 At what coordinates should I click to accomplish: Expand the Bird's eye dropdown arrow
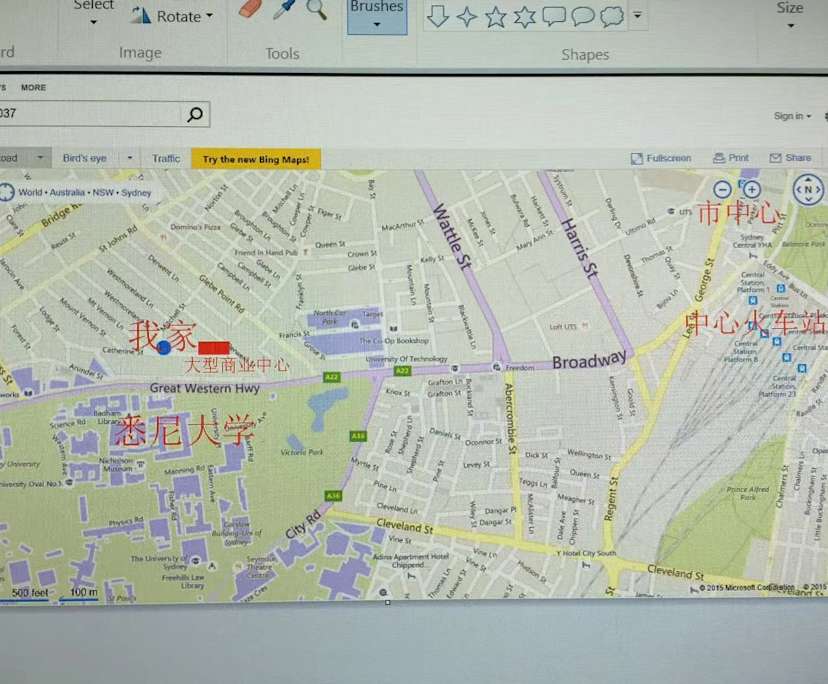130,157
